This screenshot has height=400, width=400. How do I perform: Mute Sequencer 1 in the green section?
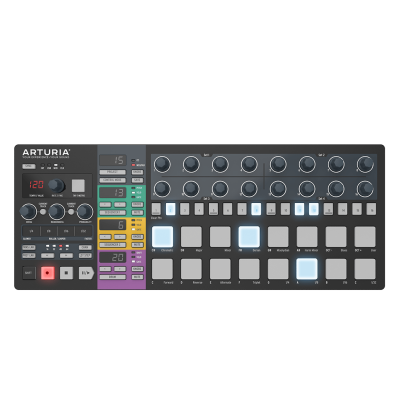click(137, 212)
